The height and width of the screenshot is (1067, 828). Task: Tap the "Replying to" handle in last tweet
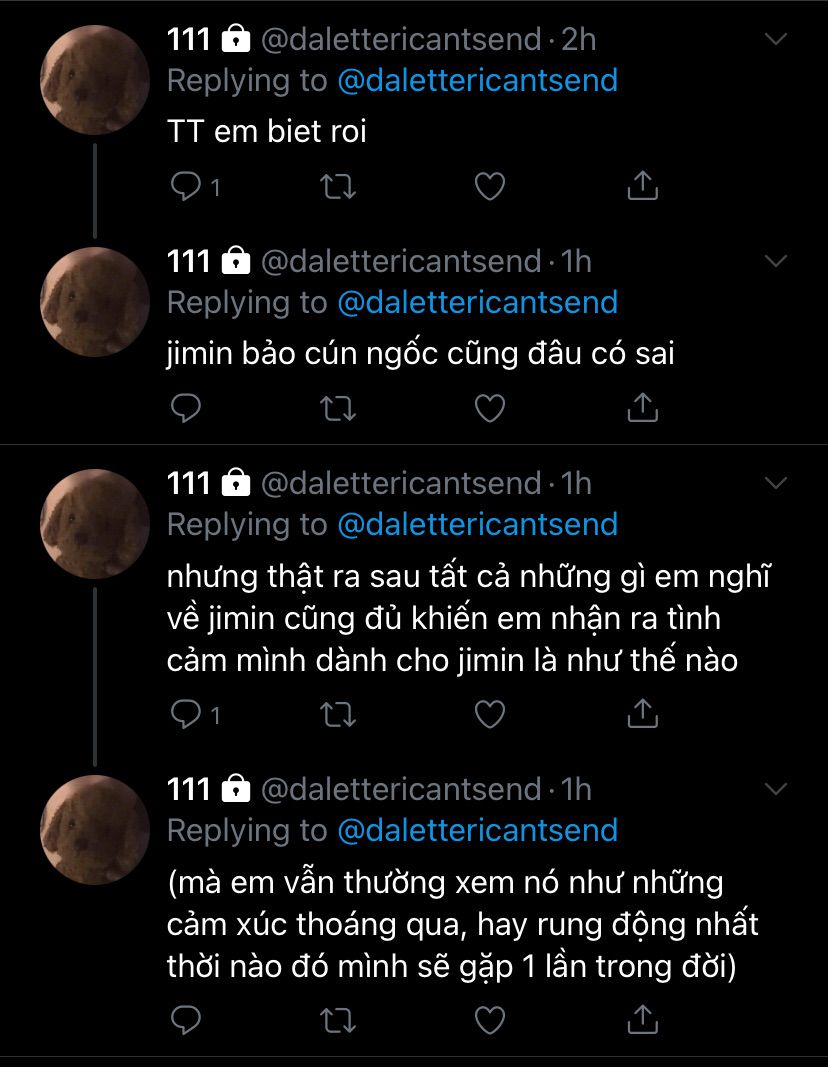pos(477,831)
